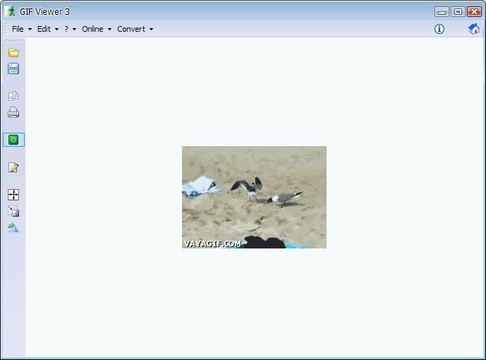Expand the dropdown arrow next to the ? menu
Screen dimensions: 486x360
coord(74,29)
